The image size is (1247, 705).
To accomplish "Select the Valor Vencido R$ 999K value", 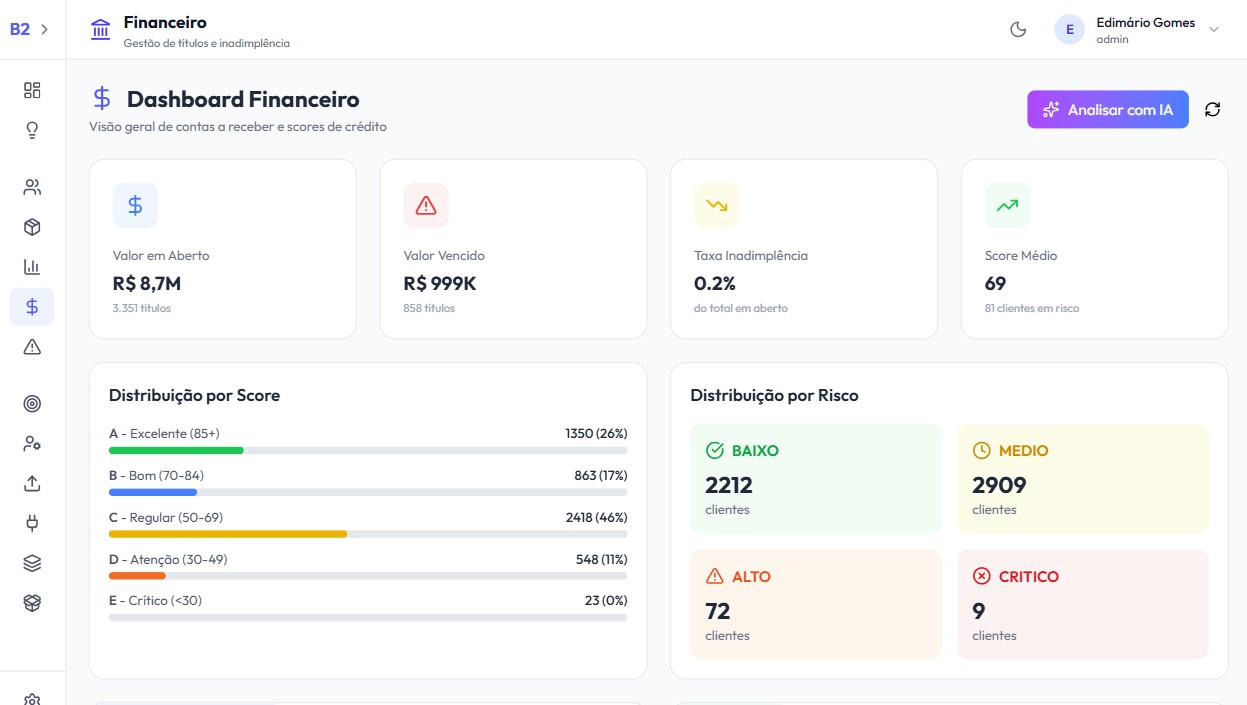I will [440, 283].
